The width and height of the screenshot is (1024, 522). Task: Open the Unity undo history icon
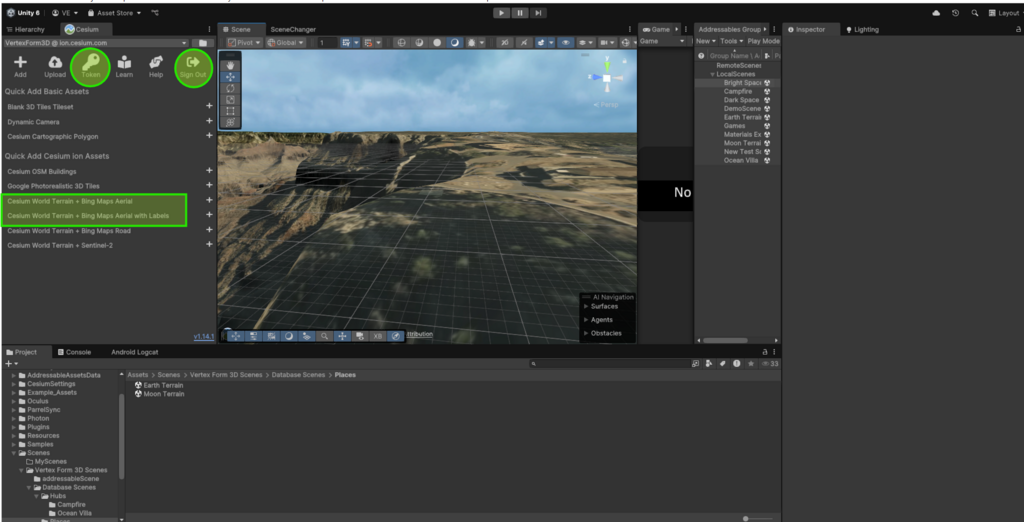(956, 13)
